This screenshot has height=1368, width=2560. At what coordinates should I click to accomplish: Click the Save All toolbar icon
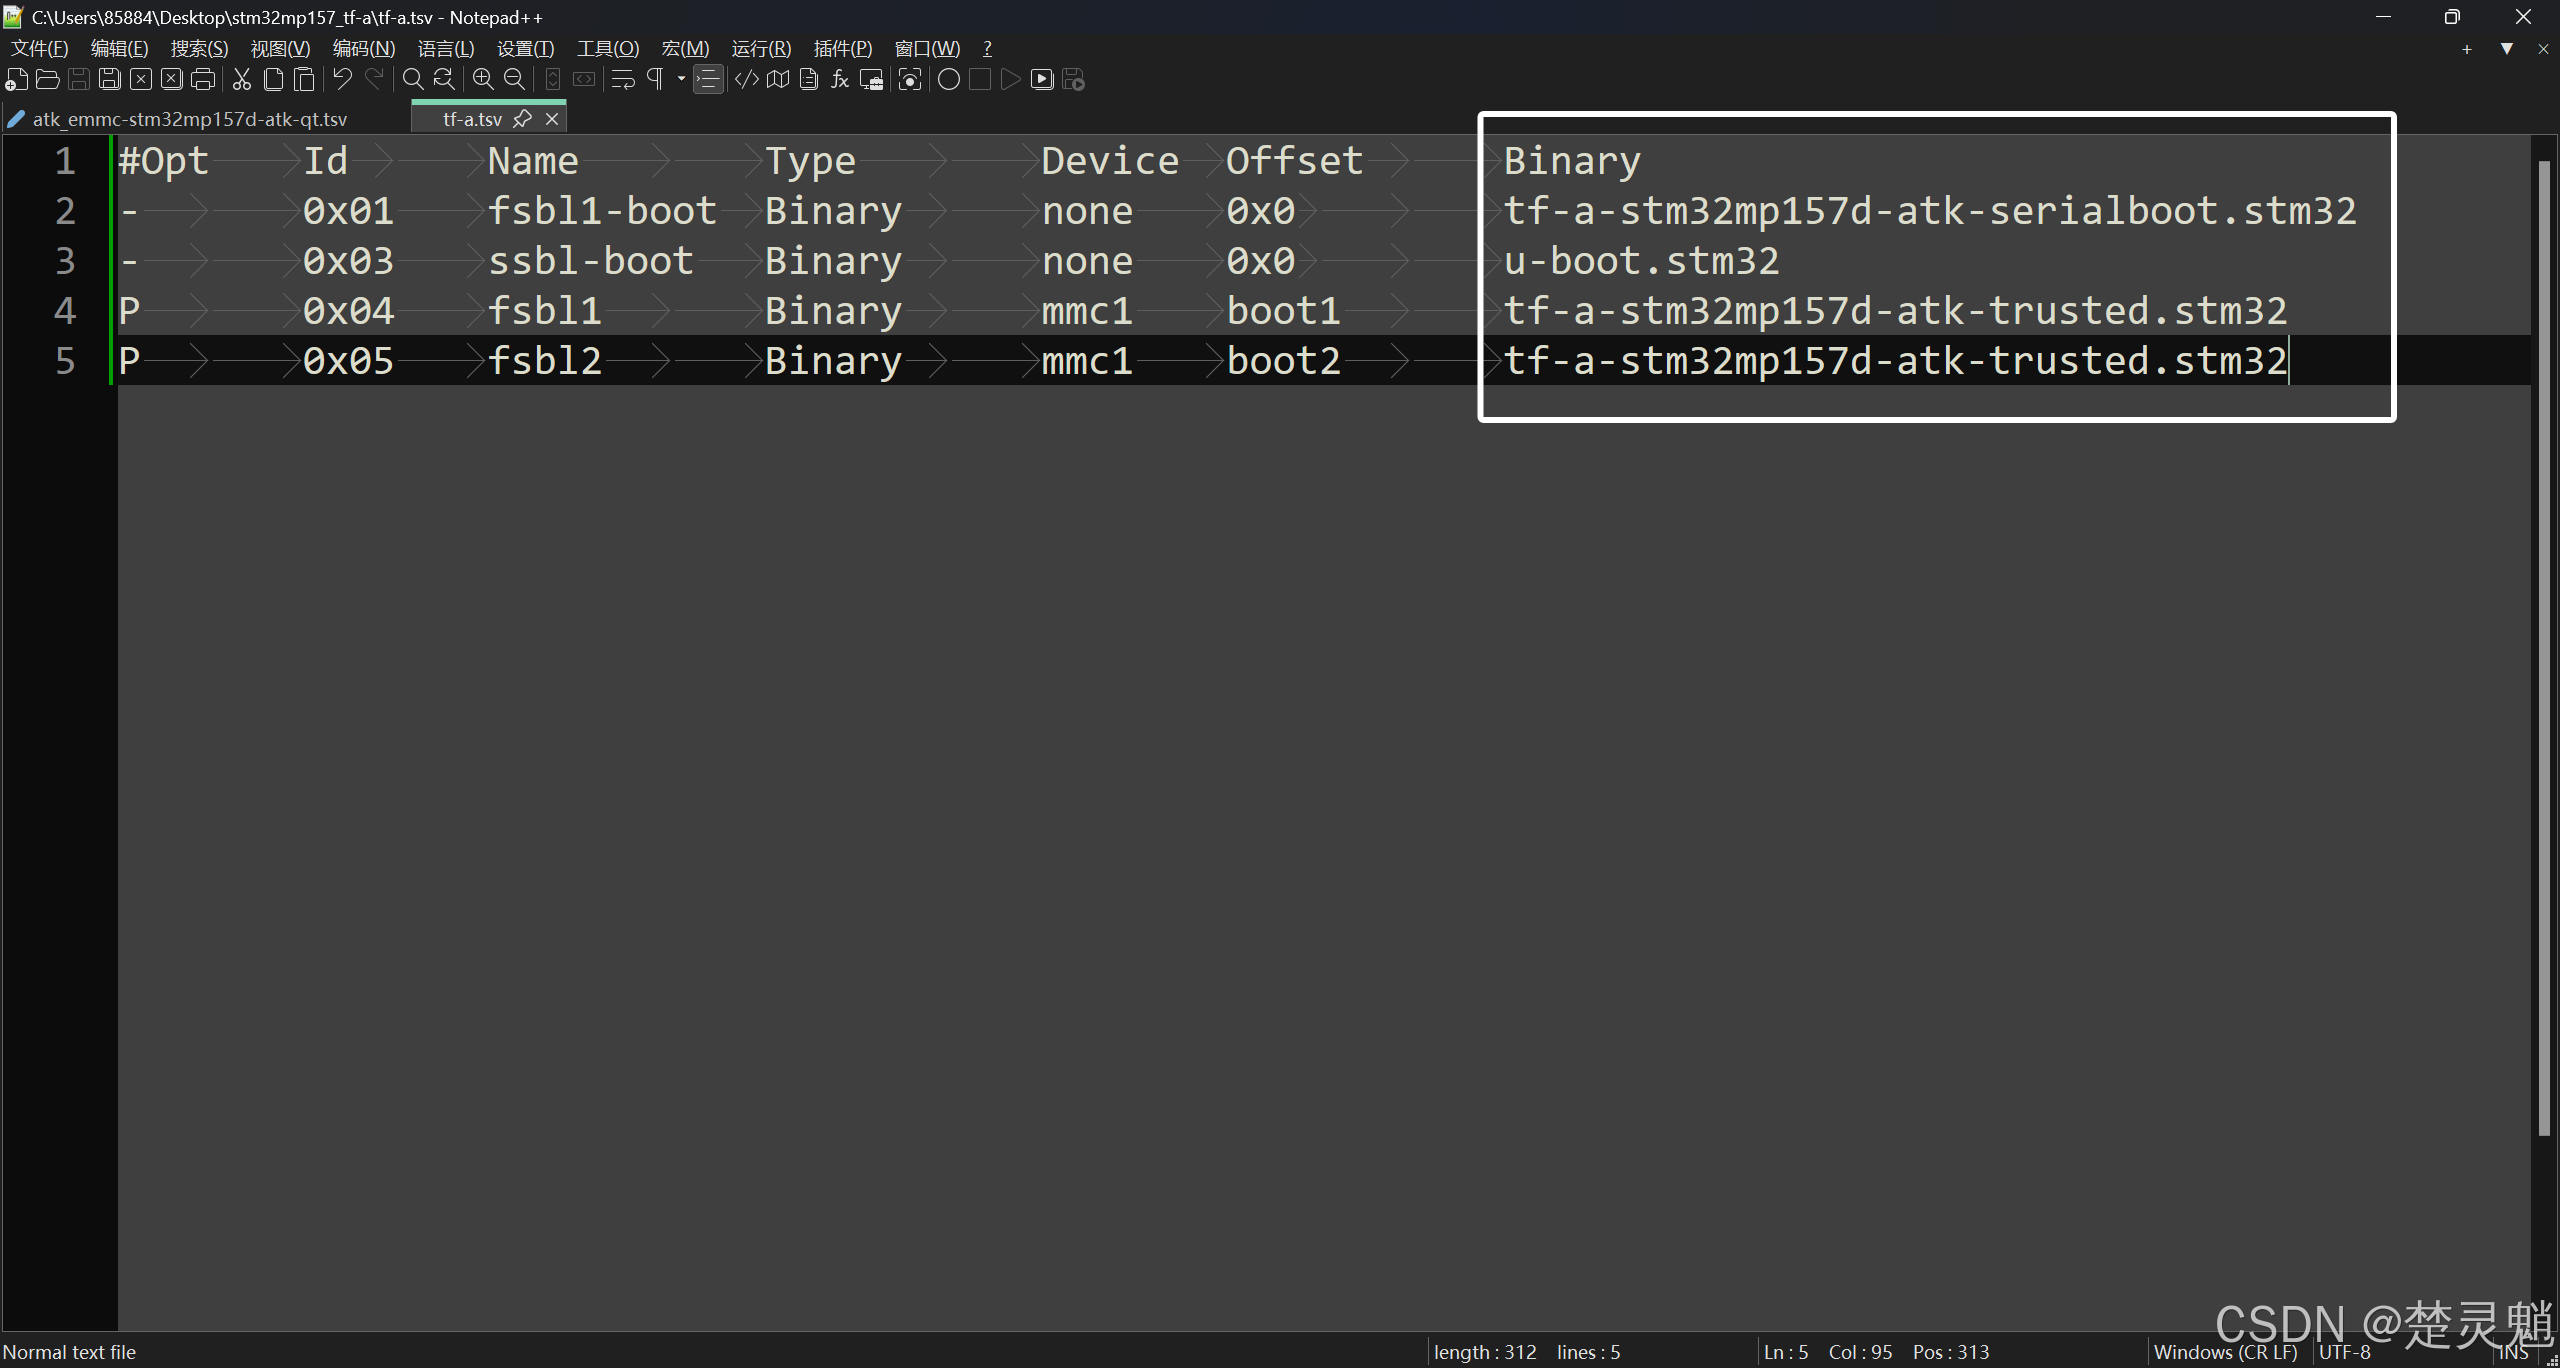tap(110, 80)
